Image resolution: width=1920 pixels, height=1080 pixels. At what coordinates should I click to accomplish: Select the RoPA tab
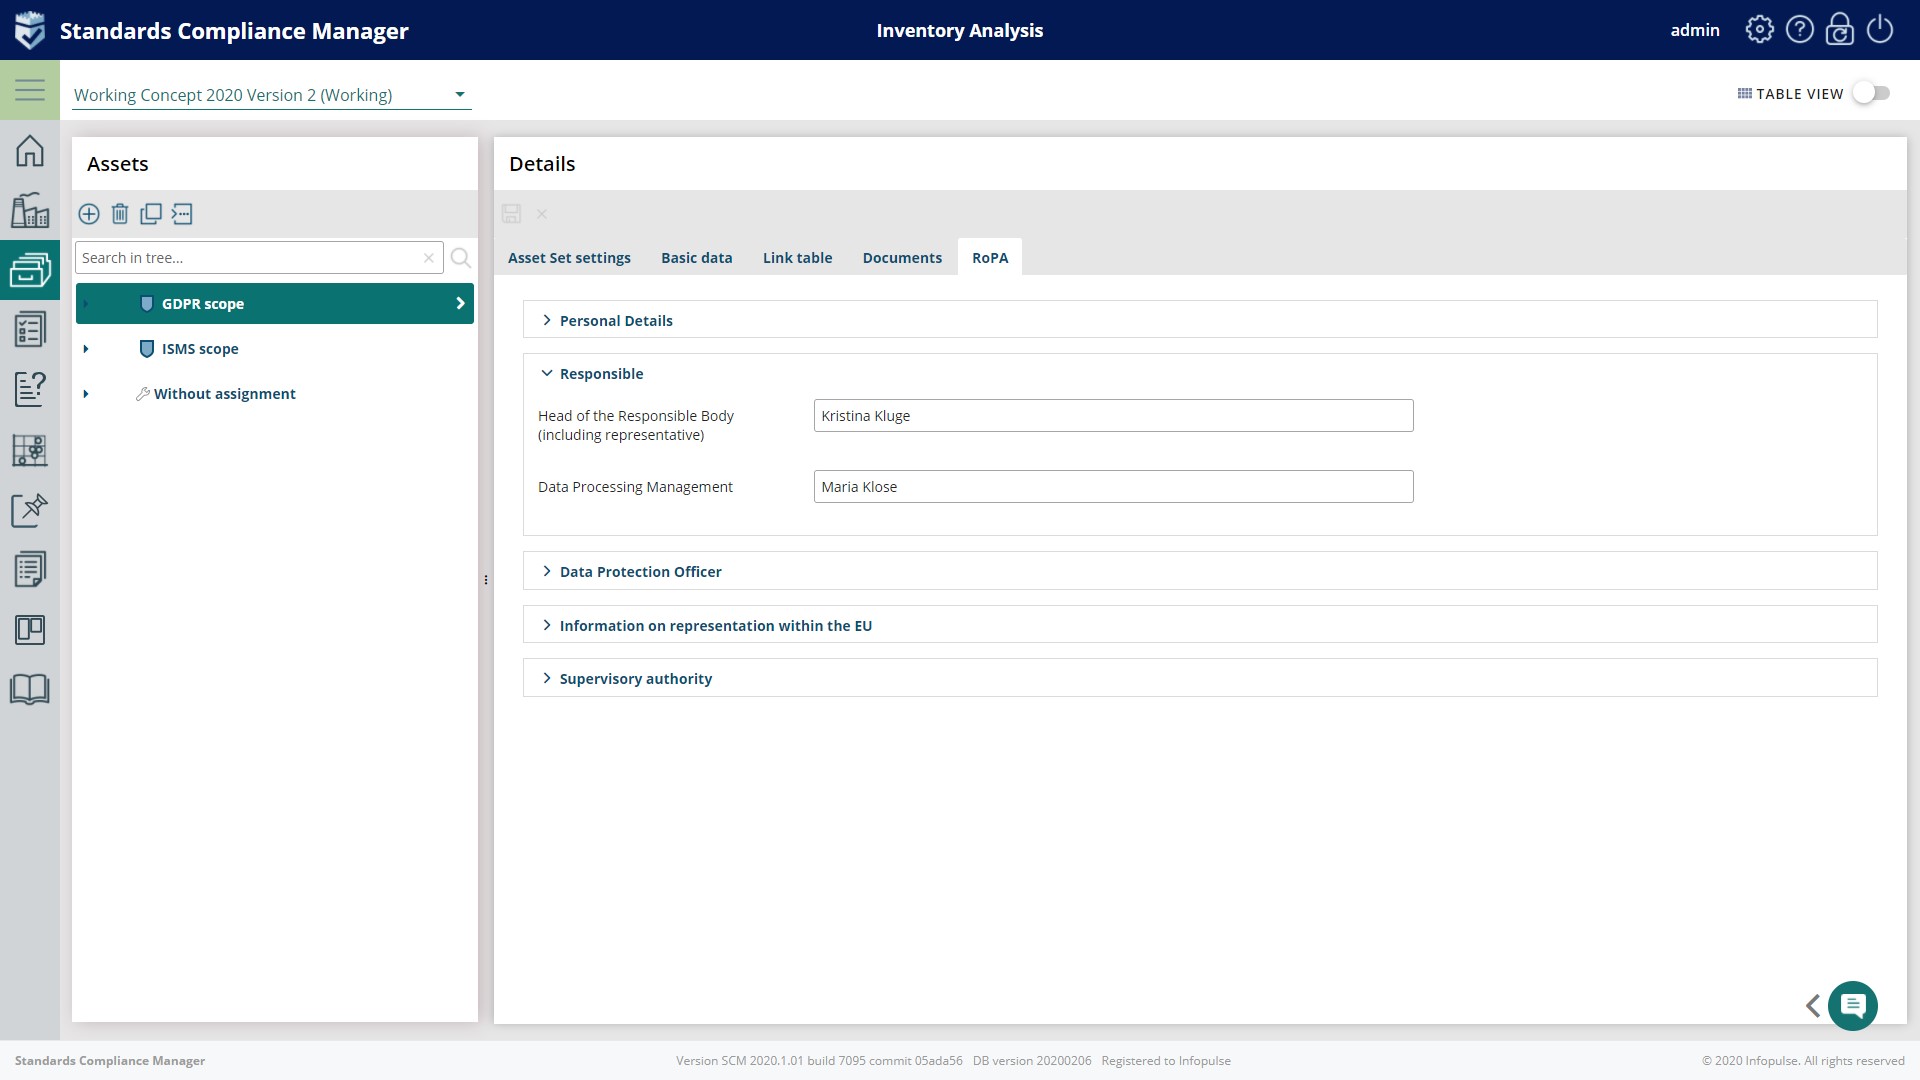990,258
